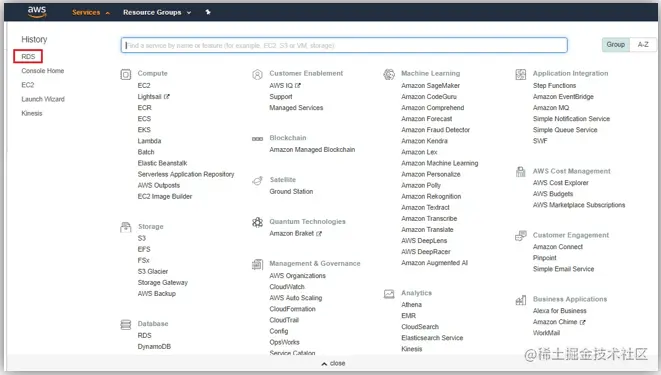
Task: Open RDS from History
Action: click(x=28, y=56)
